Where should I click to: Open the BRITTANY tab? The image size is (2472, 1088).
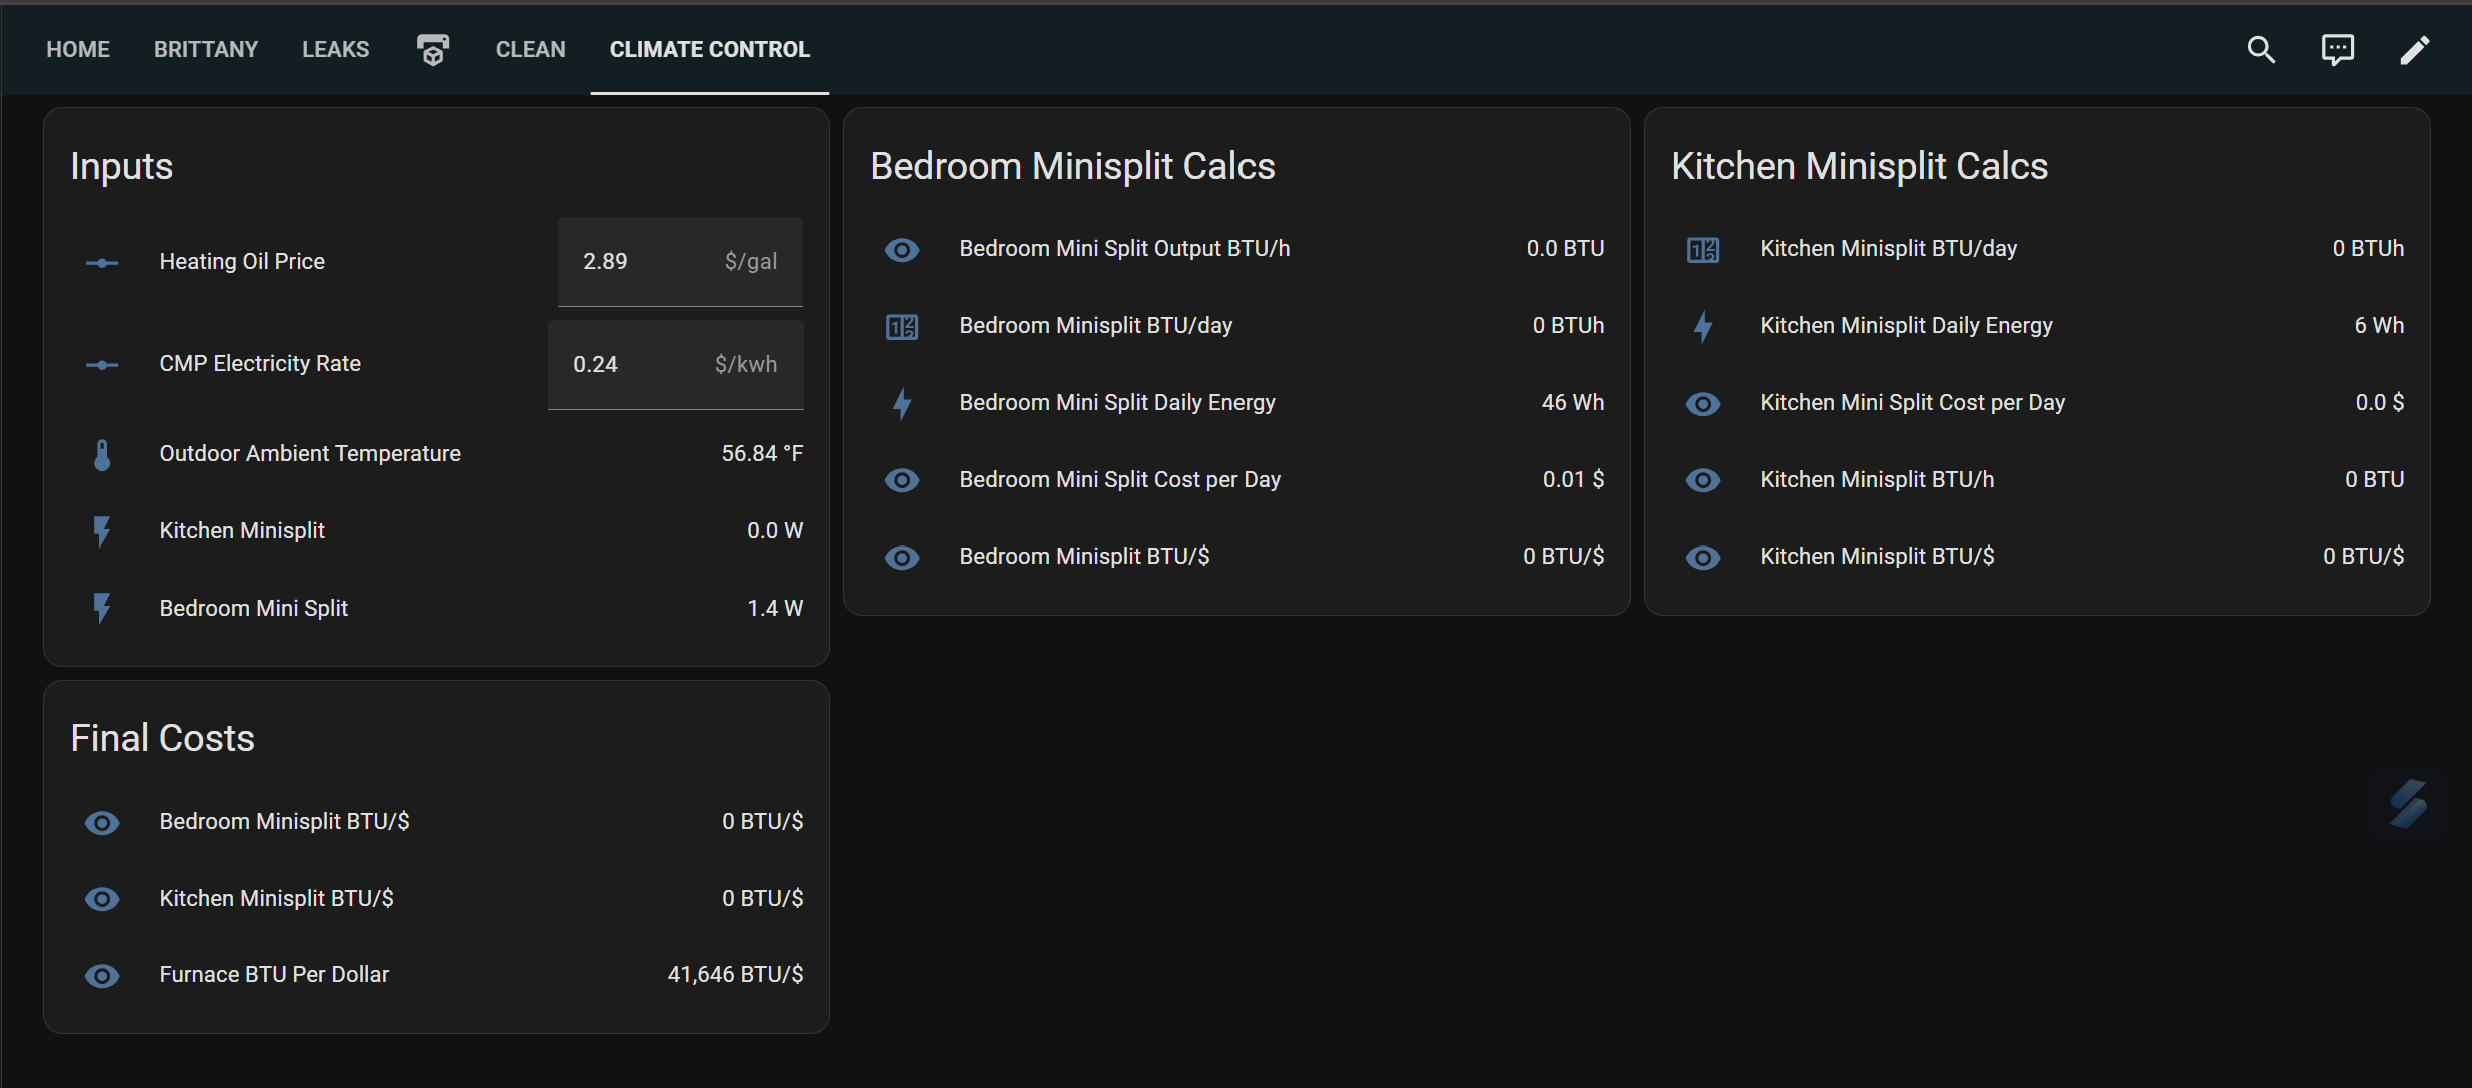(206, 49)
